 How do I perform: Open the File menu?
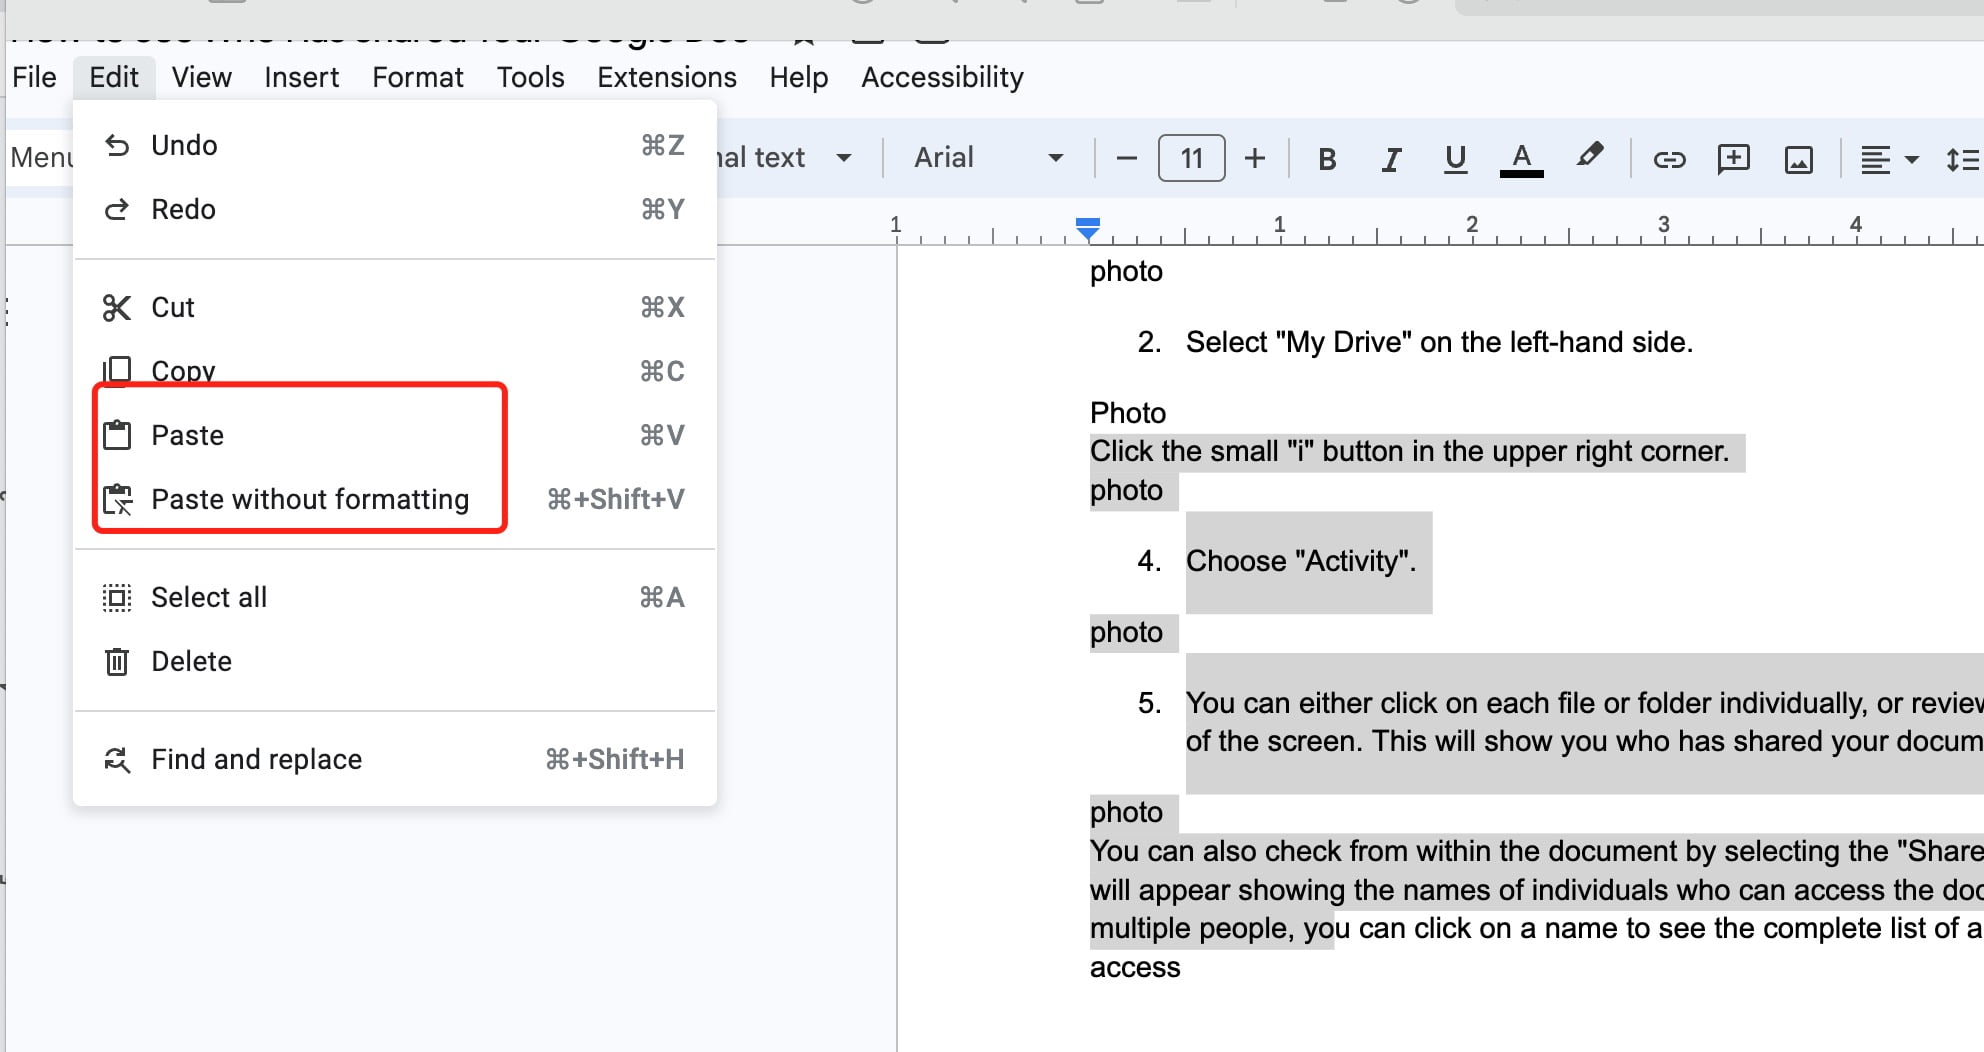(x=34, y=78)
